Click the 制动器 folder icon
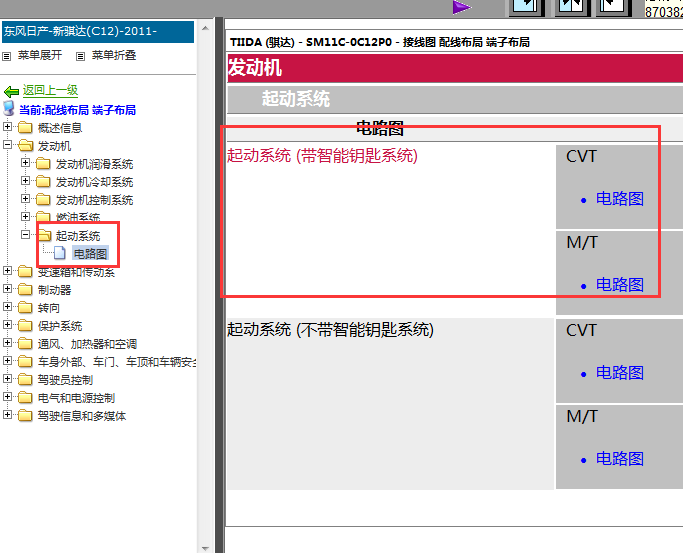Viewport: 683px width, 553px height. [x=26, y=290]
